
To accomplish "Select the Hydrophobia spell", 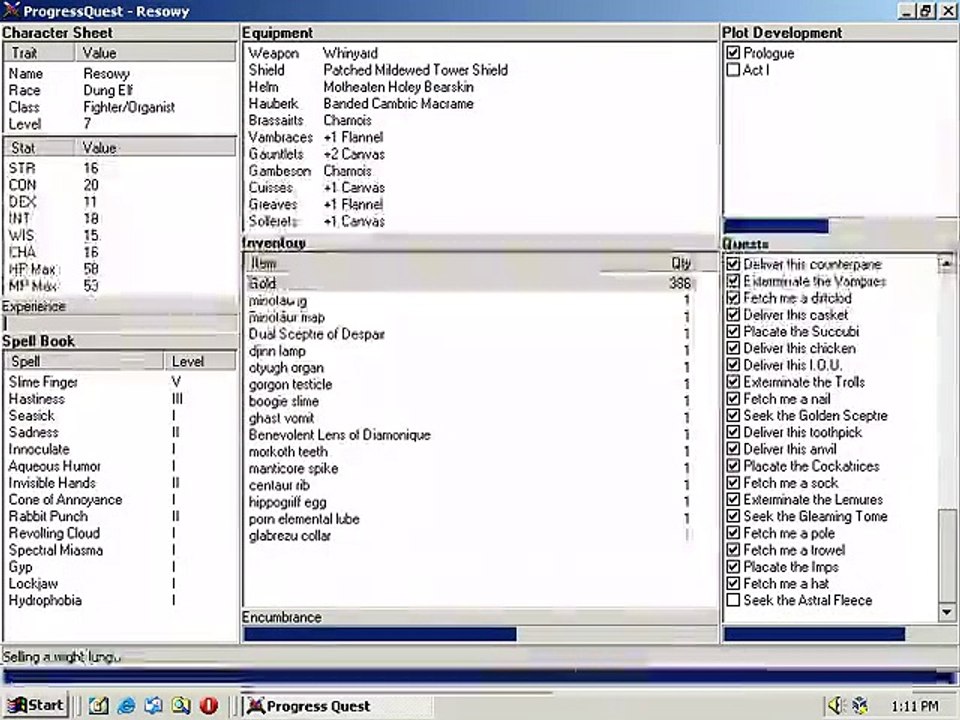I will (119, 600).
